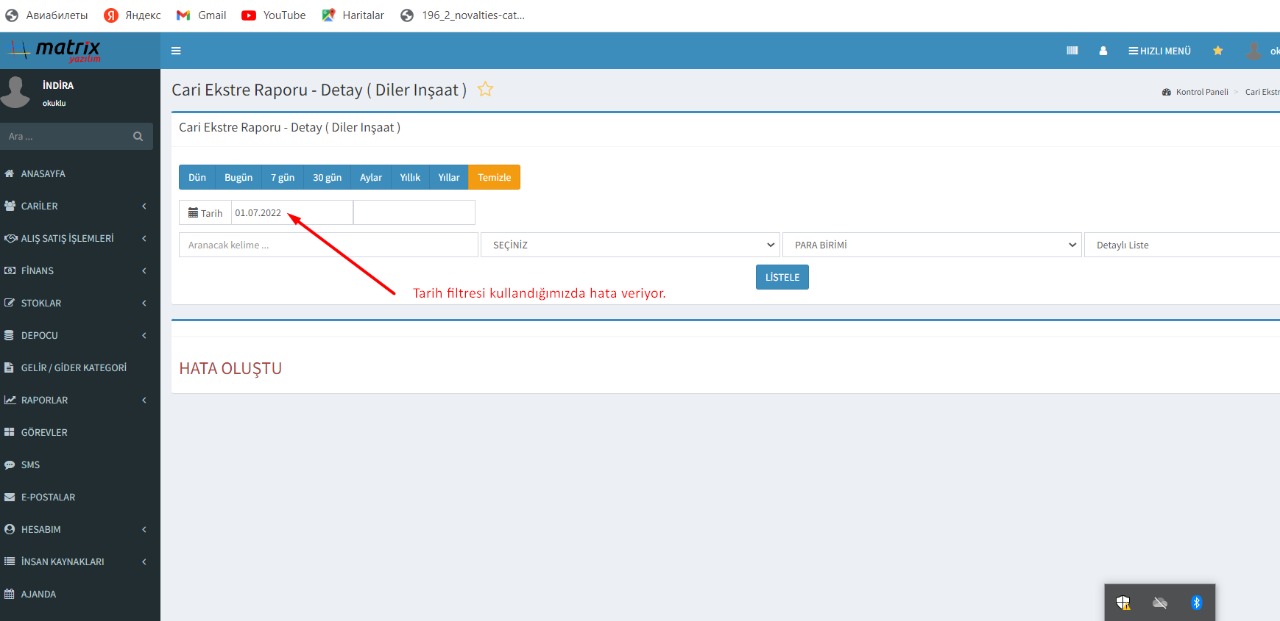Click the gold star icon in header

click(x=1217, y=51)
